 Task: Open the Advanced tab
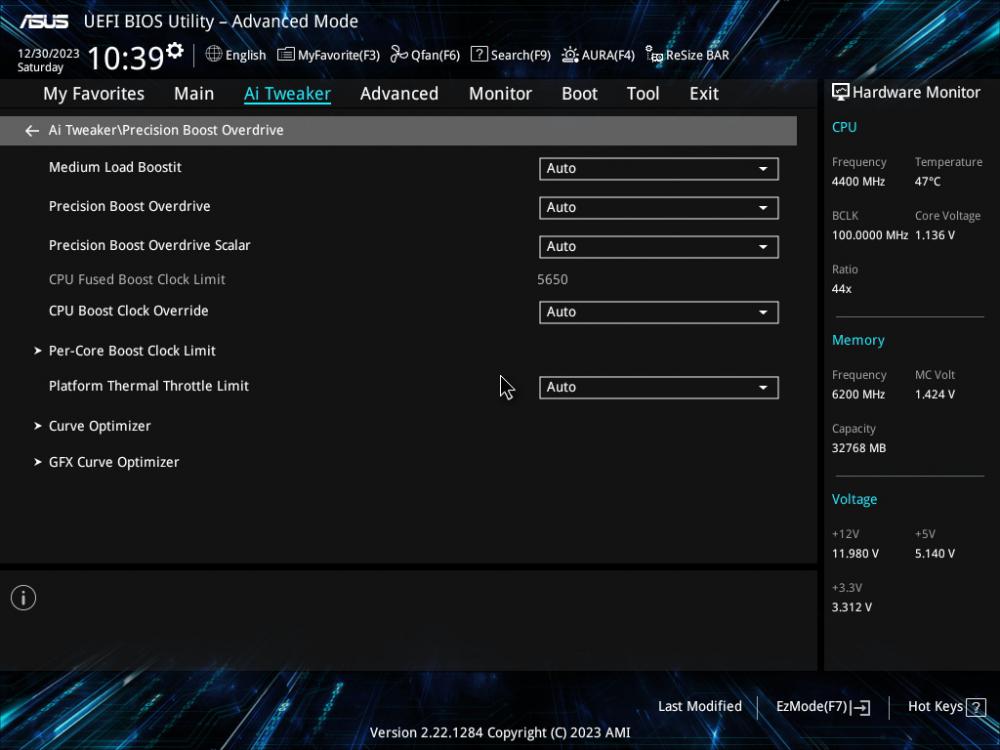pos(399,94)
